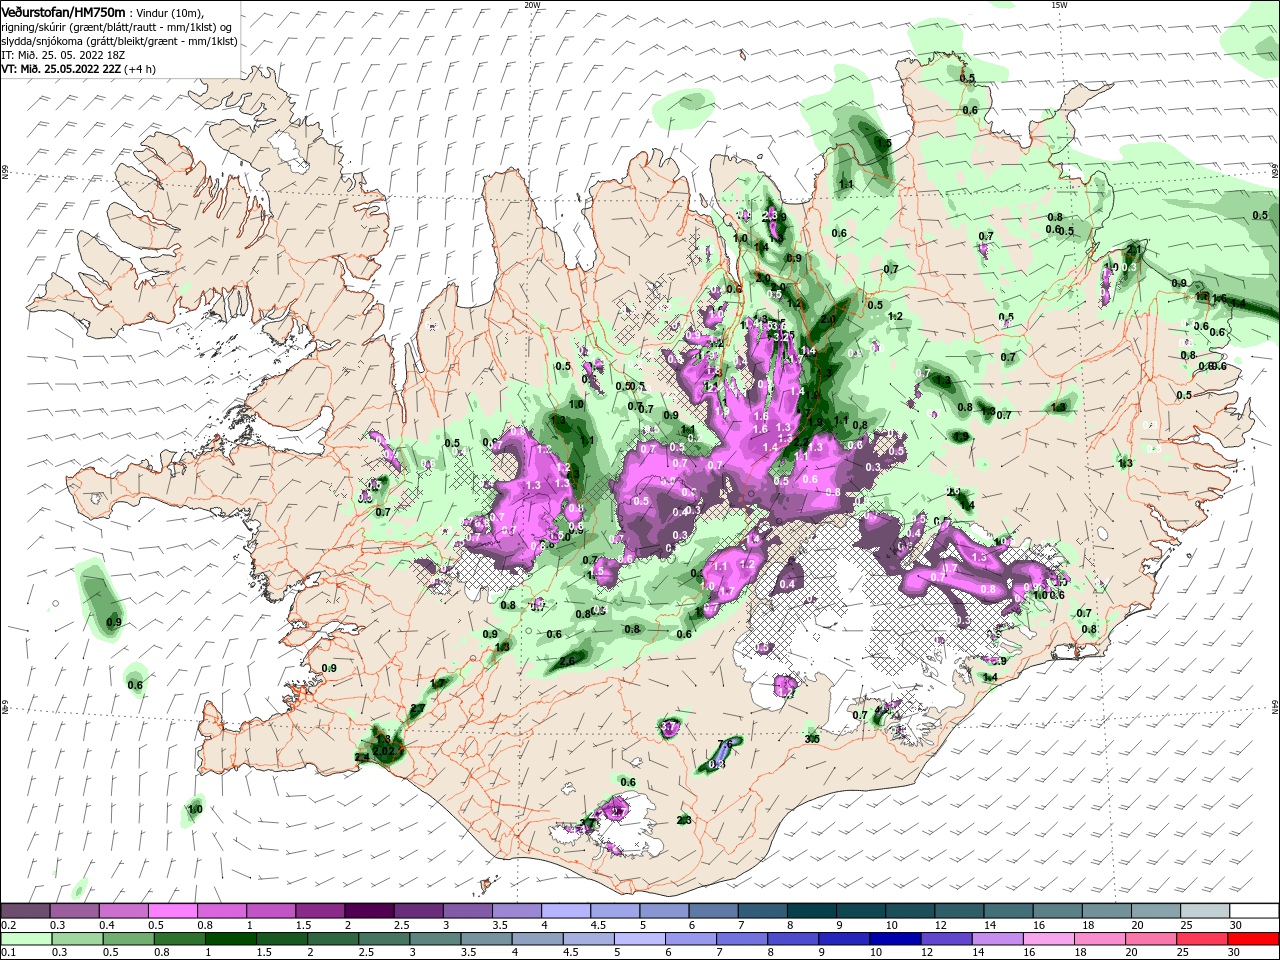Click the 0.1 label of the rain scale
The width and height of the screenshot is (1280, 960).
[x=8, y=953]
